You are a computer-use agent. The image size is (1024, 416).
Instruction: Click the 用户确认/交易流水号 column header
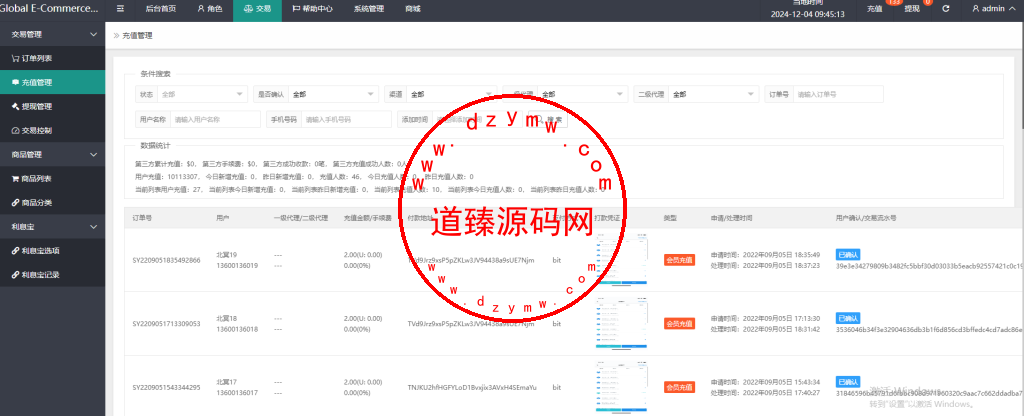(x=866, y=217)
